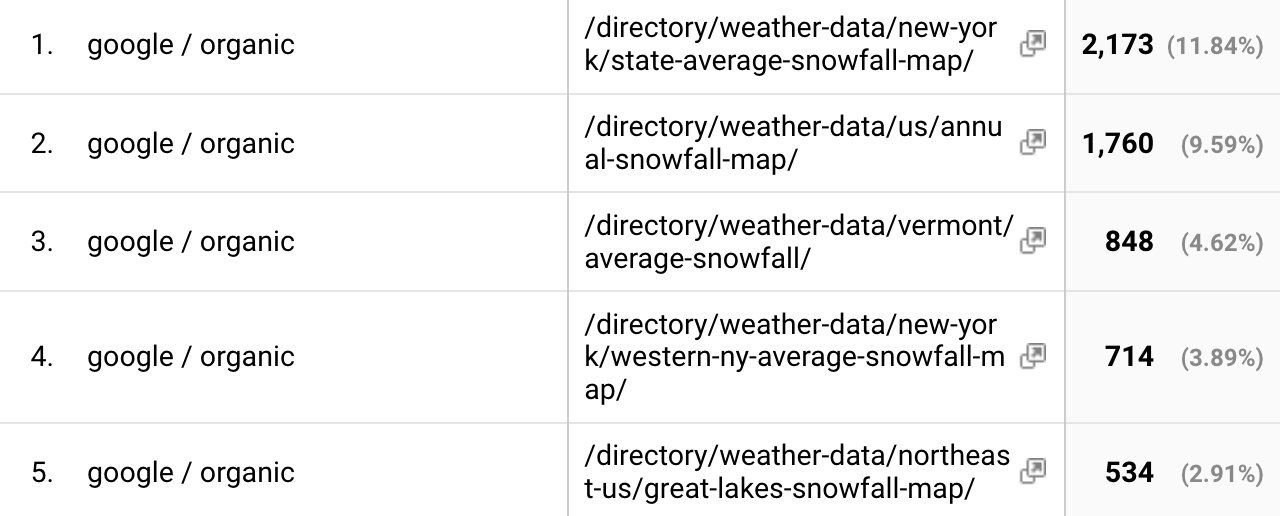The width and height of the screenshot is (1280, 516).
Task: Open external link icon for annual-snowfall-map page
Action: pyautogui.click(x=1033, y=142)
